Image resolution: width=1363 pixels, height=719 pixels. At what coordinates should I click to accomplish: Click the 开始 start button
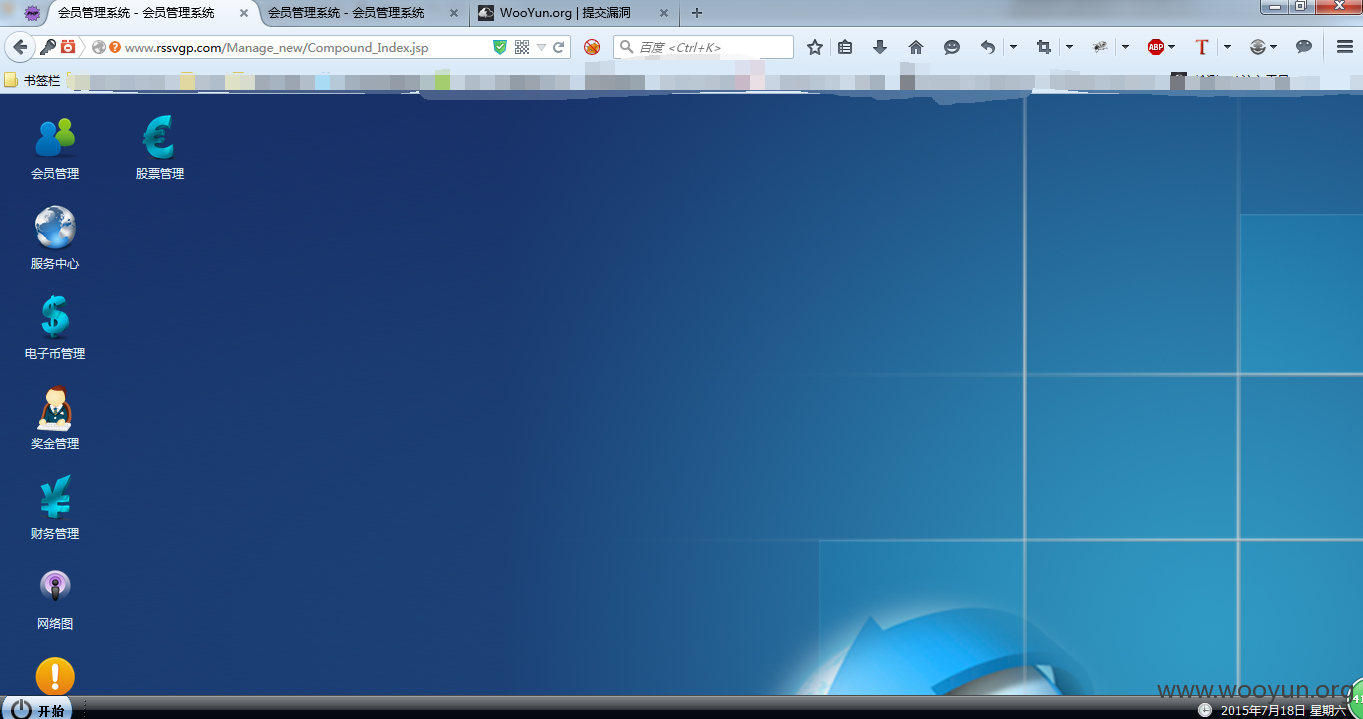point(38,709)
